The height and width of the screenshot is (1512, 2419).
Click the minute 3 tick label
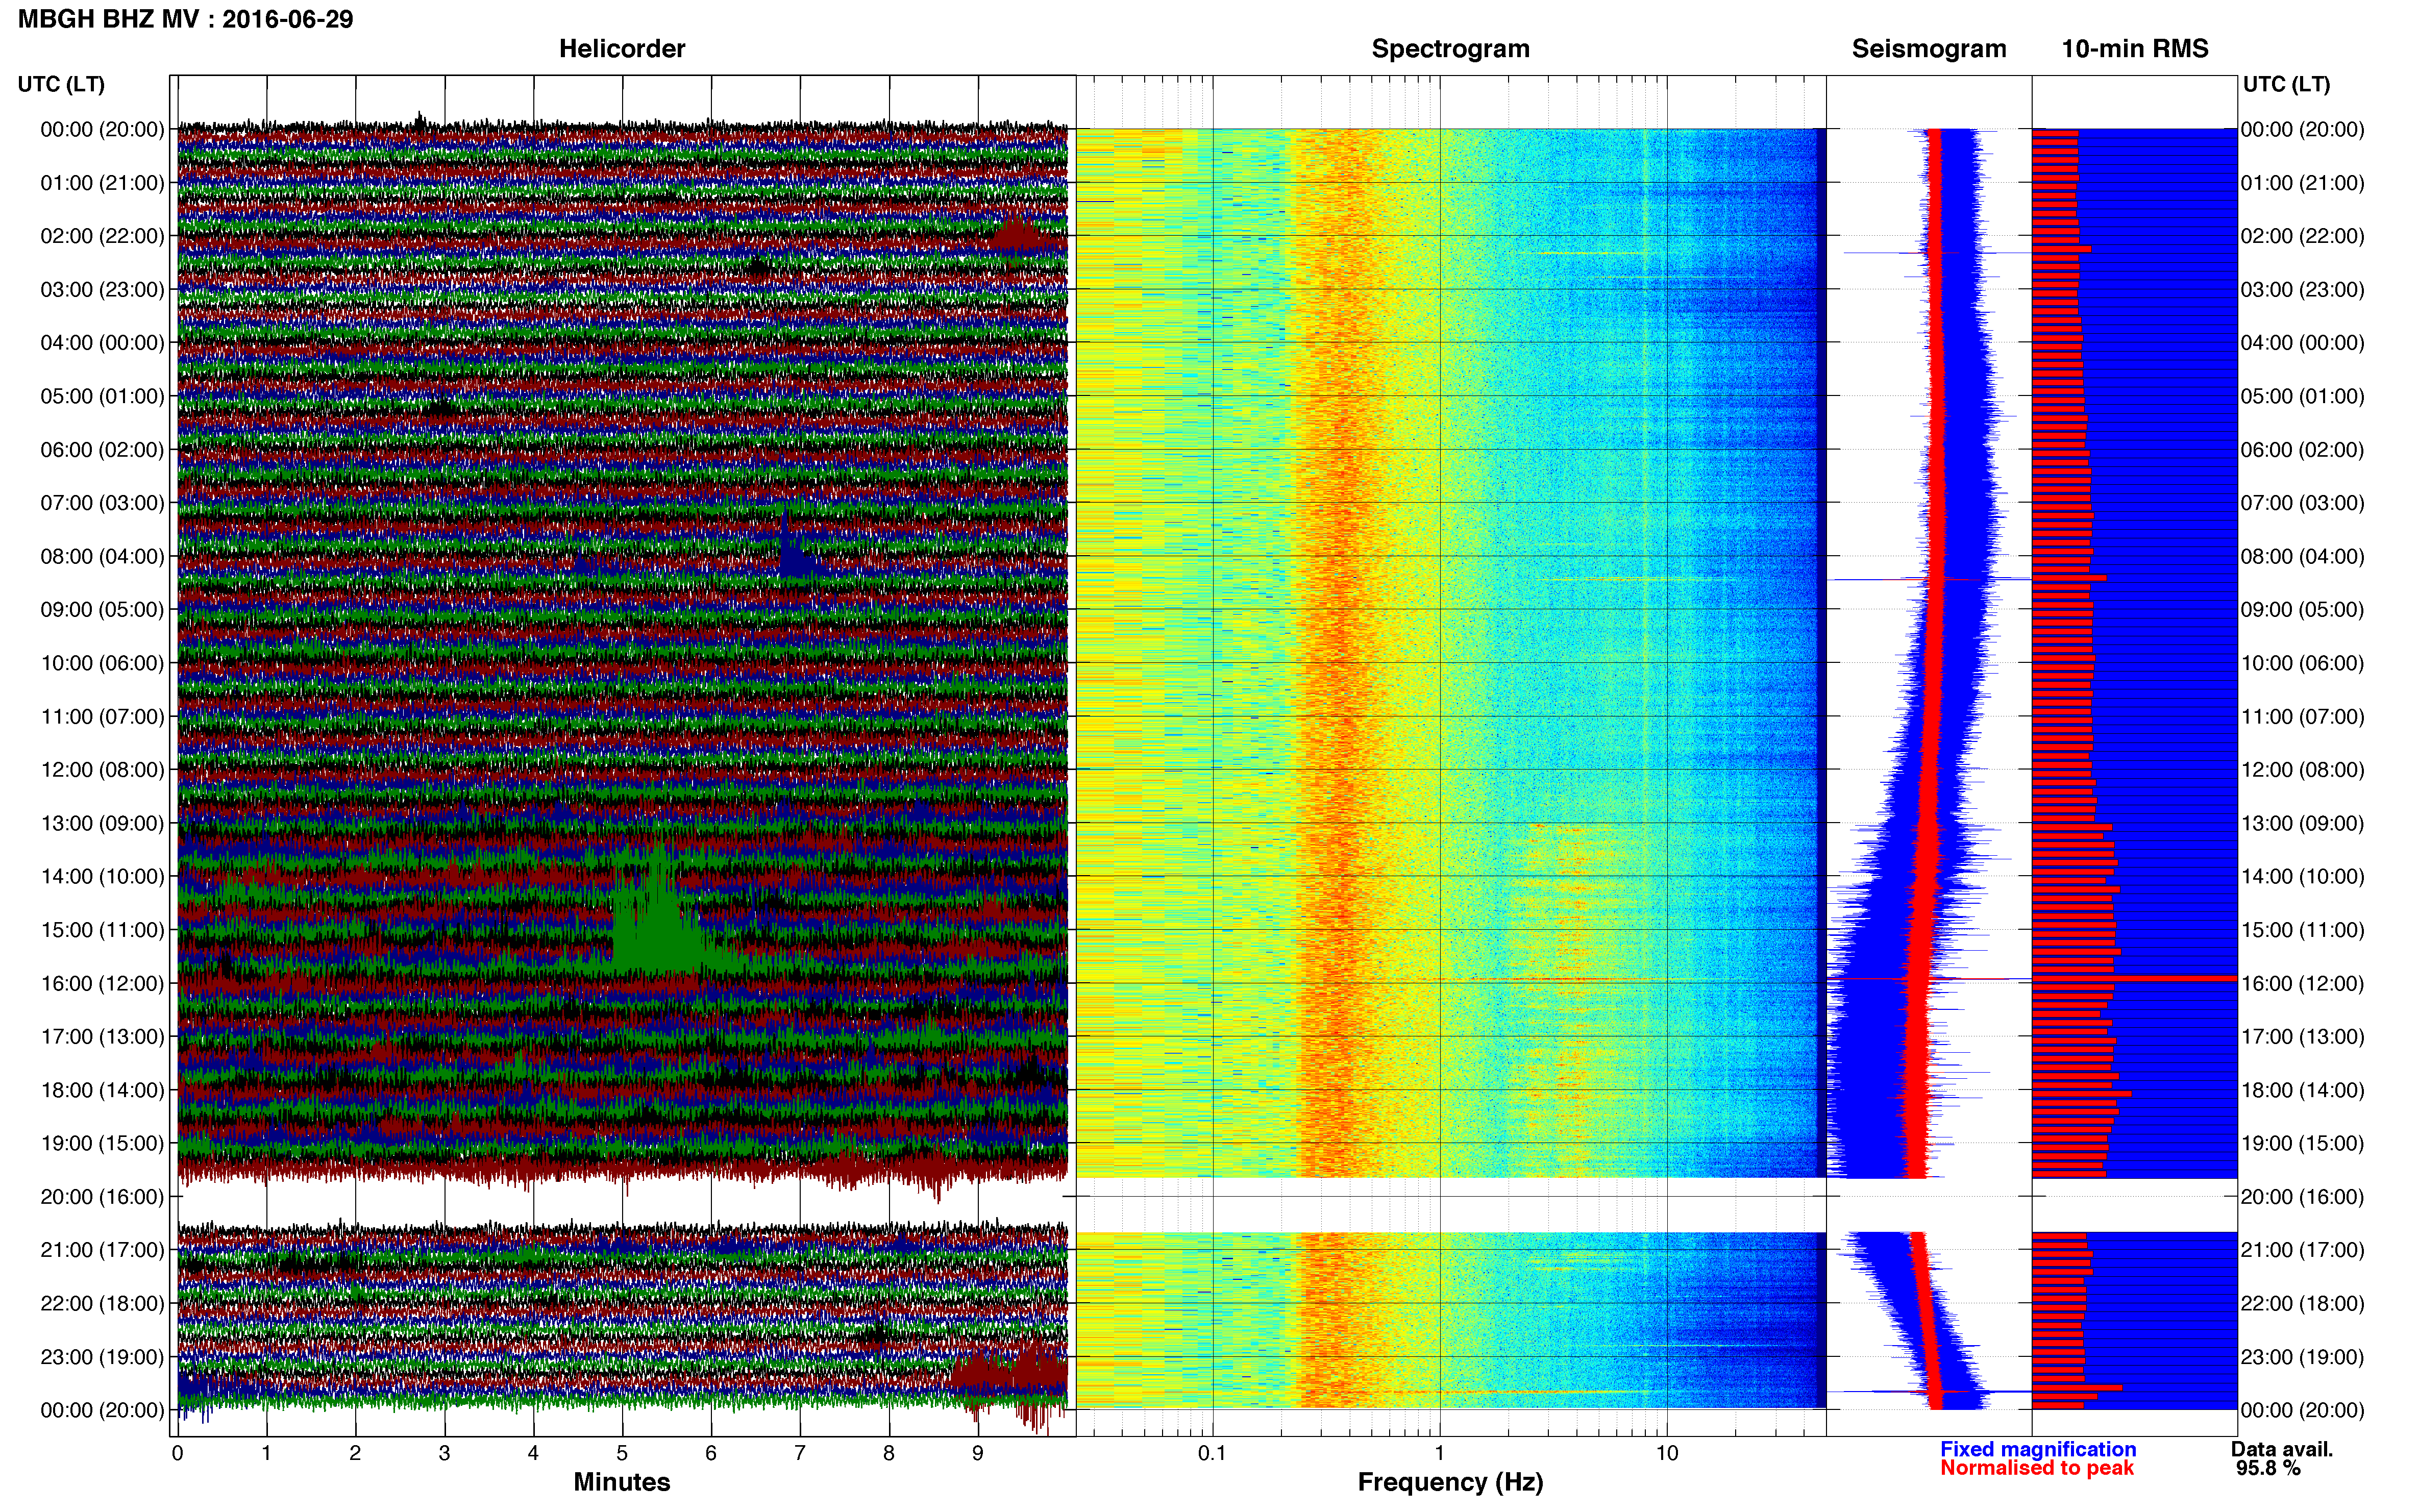444,1453
